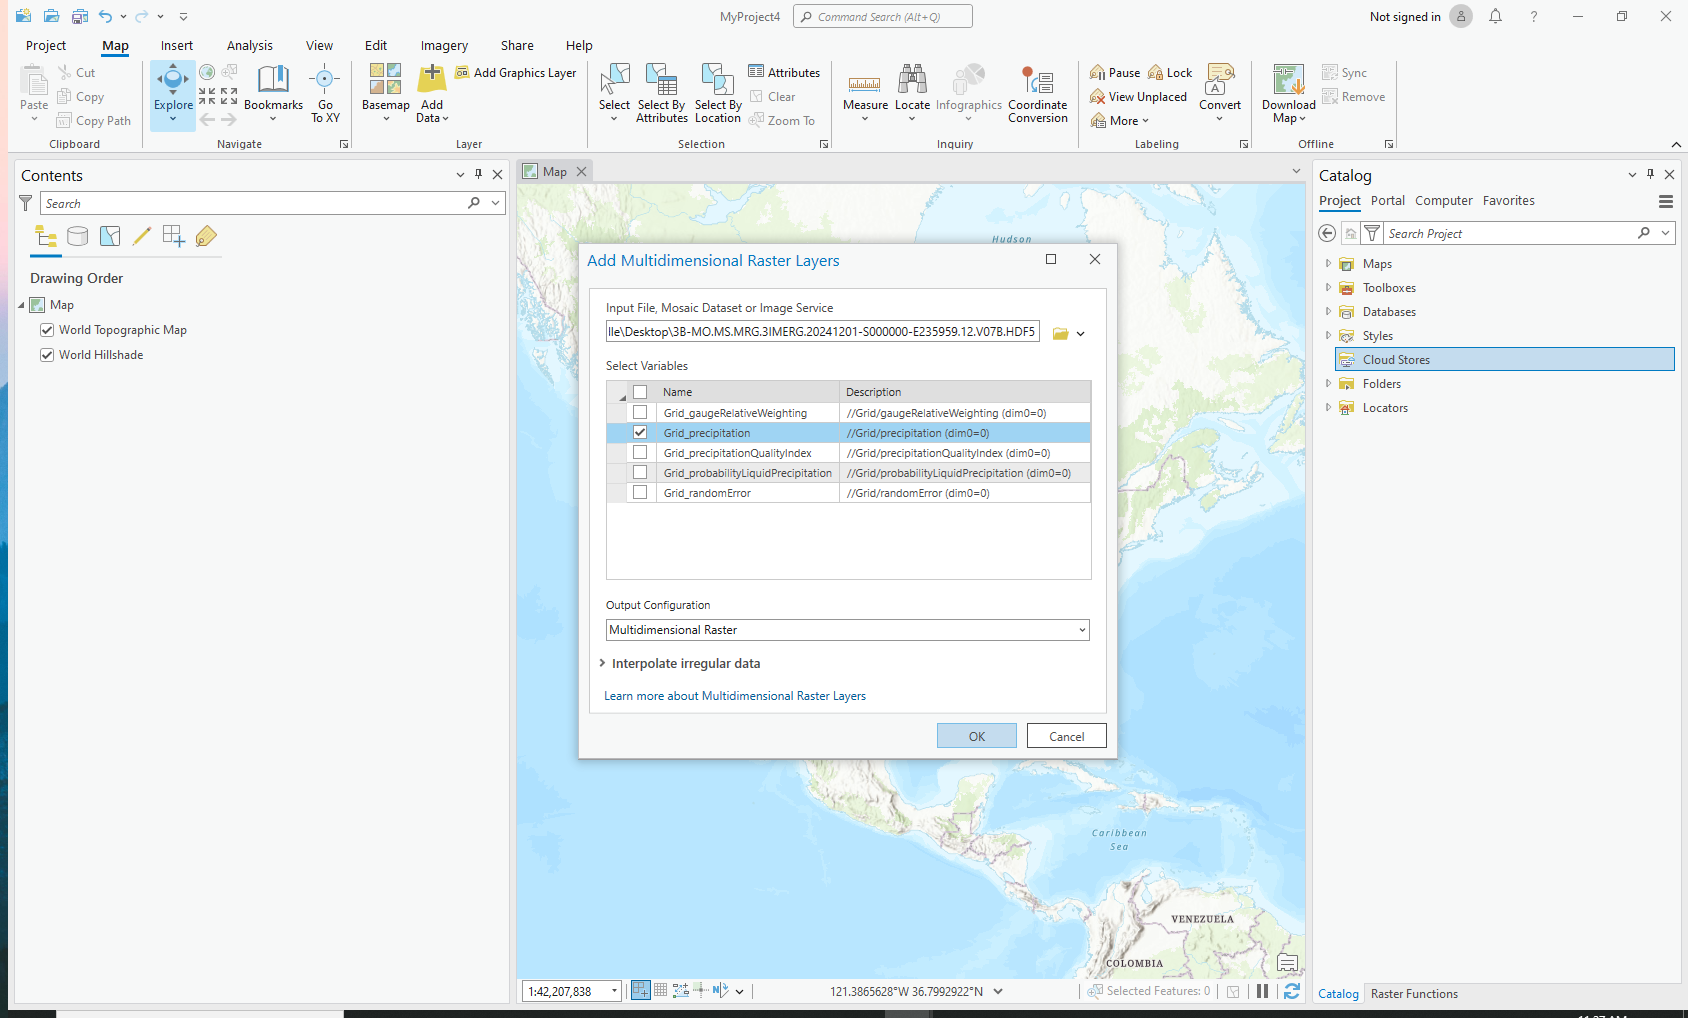Check the Grid_randomError variable checkbox
The image size is (1688, 1018).
640,493
